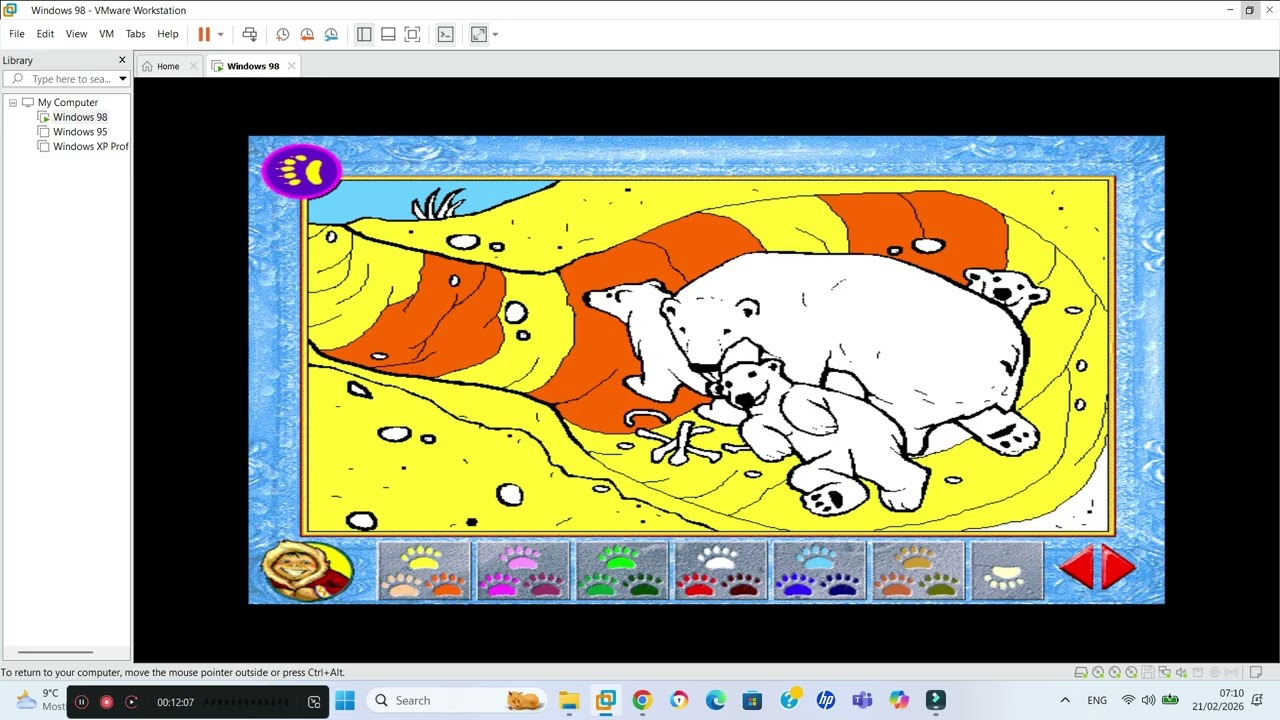
Task: Open the VM menu
Action: pos(106,34)
